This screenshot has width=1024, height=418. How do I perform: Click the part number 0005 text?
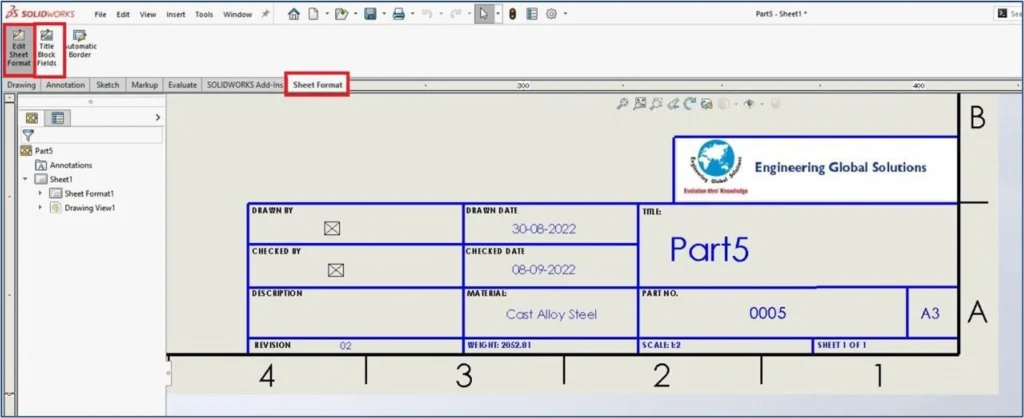767,314
